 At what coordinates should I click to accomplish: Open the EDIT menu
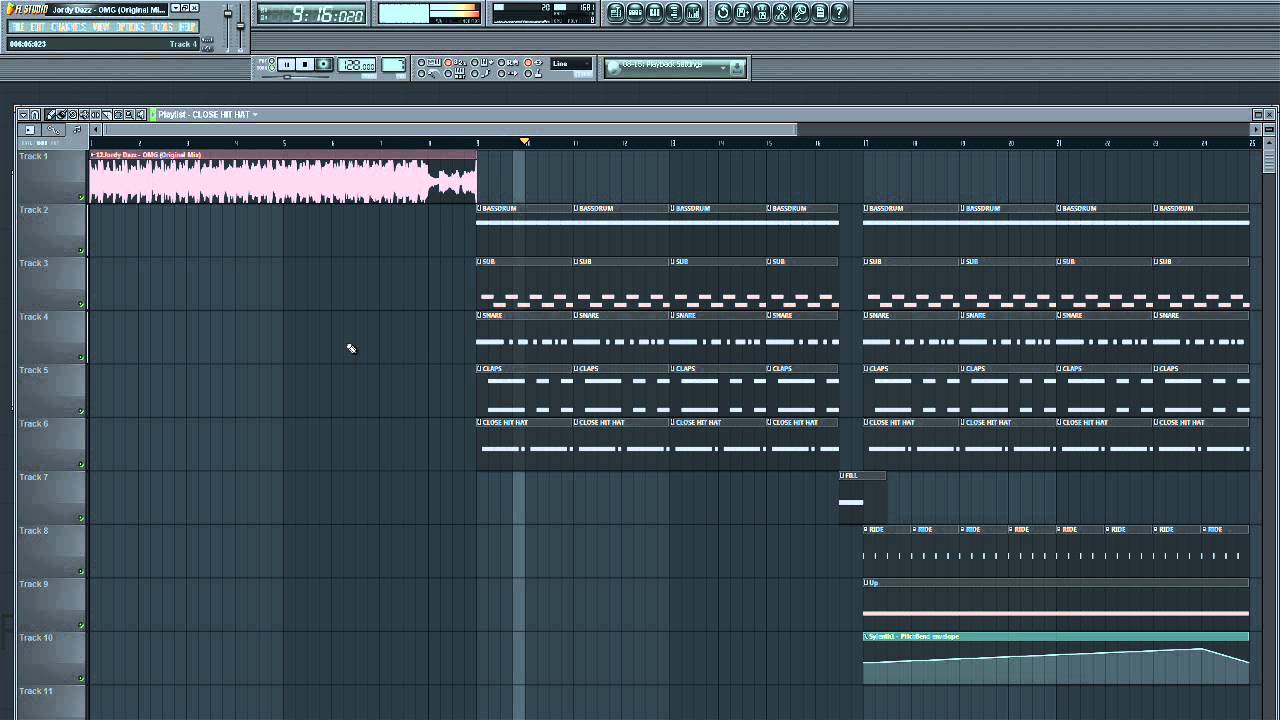(x=37, y=27)
